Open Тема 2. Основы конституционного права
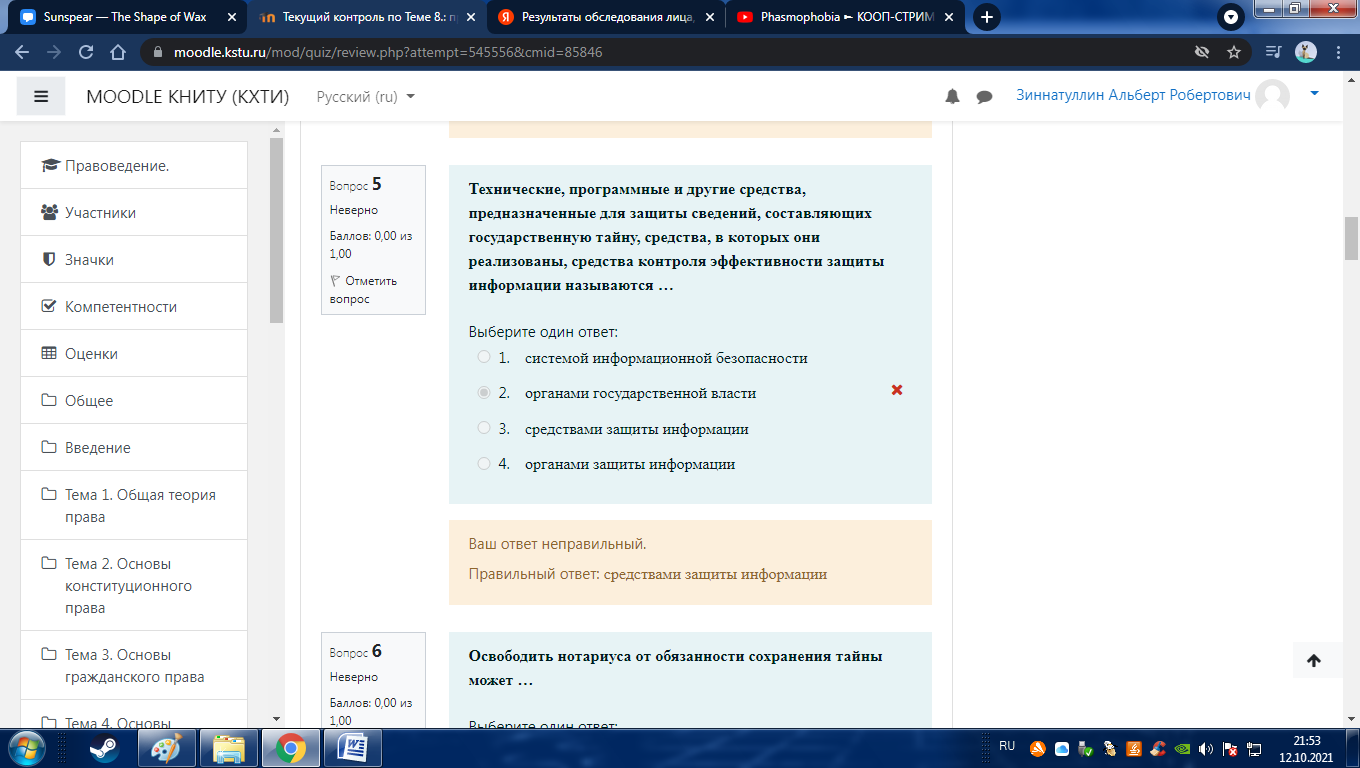1360x768 pixels. click(134, 585)
